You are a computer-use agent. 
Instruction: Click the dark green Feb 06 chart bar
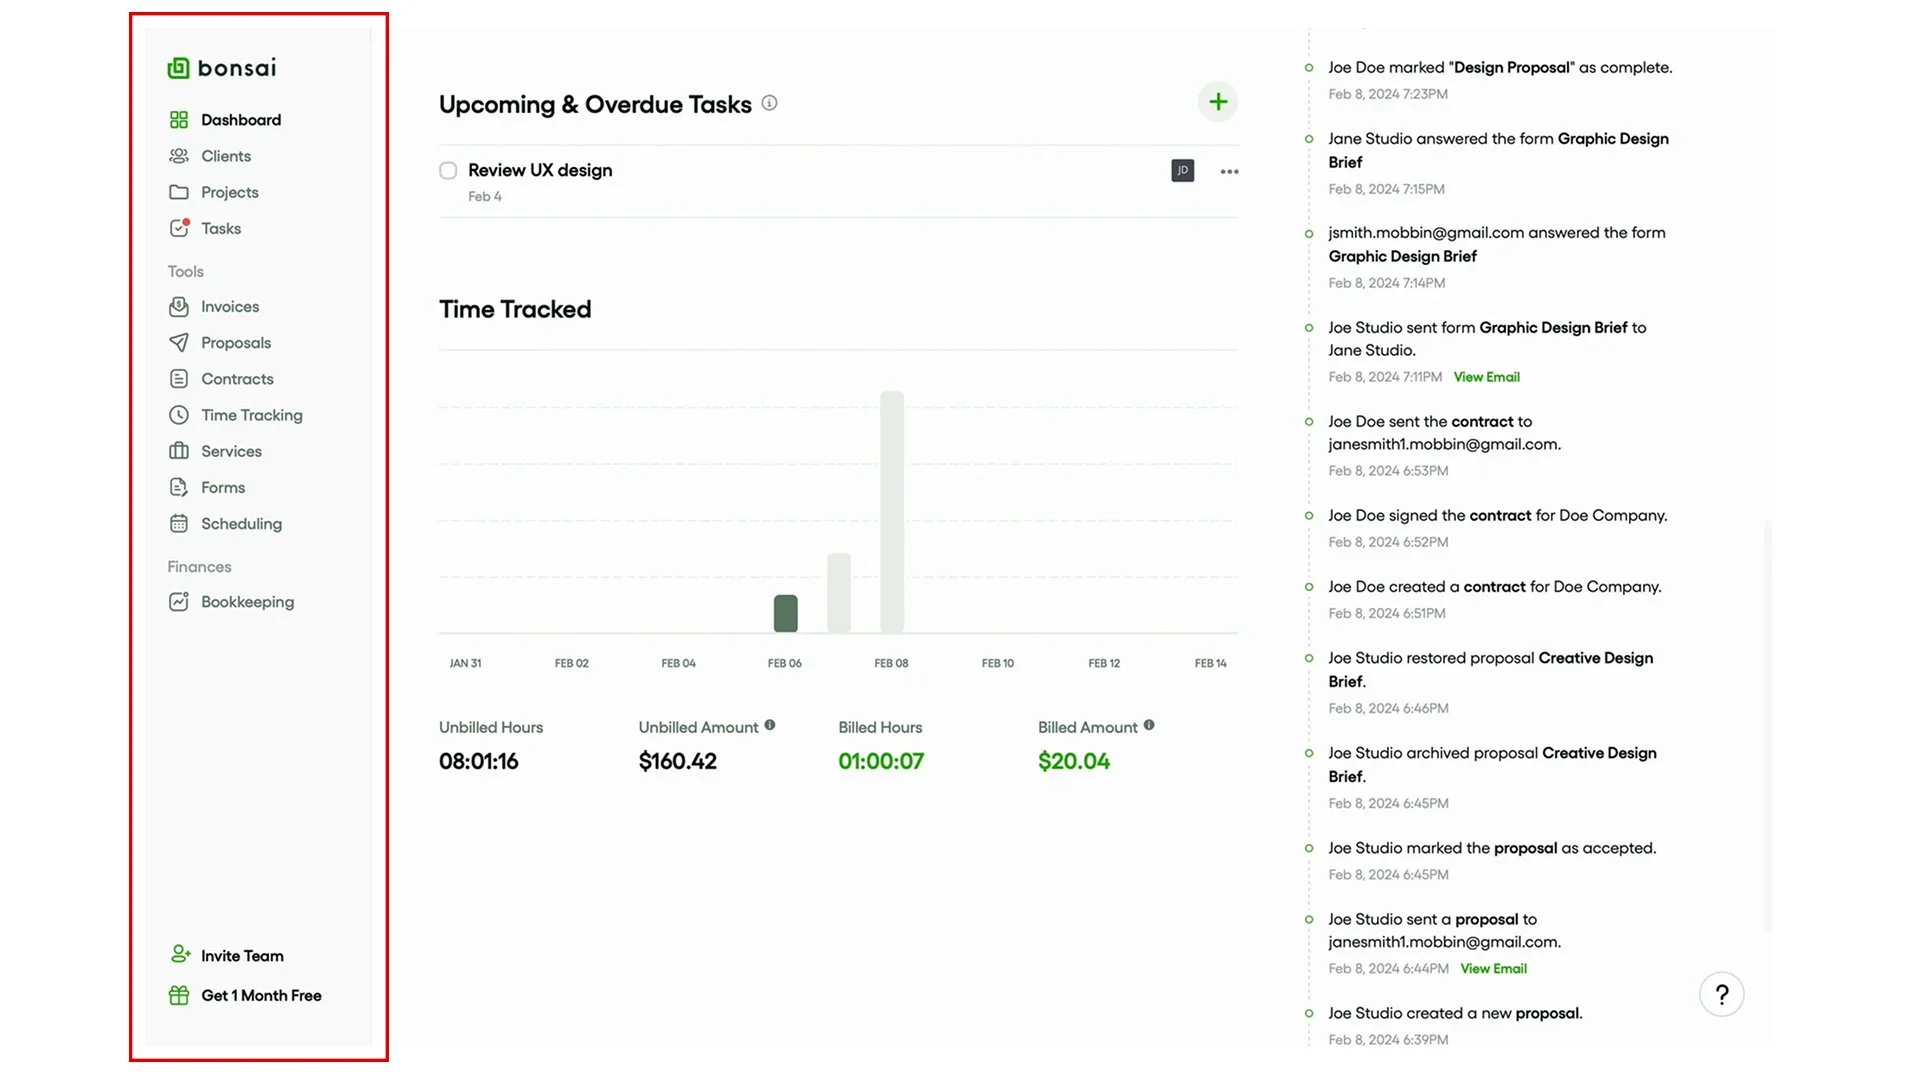pyautogui.click(x=786, y=613)
